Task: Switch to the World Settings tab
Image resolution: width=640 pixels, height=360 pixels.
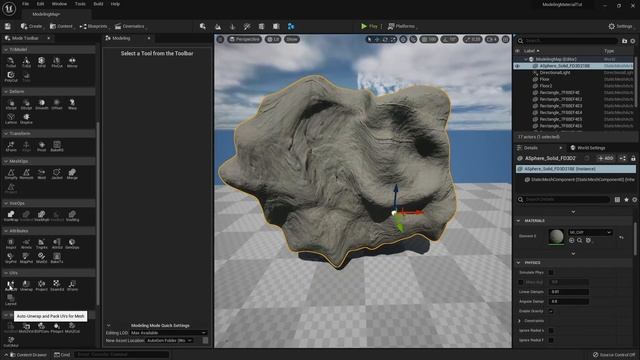Action: pos(588,148)
